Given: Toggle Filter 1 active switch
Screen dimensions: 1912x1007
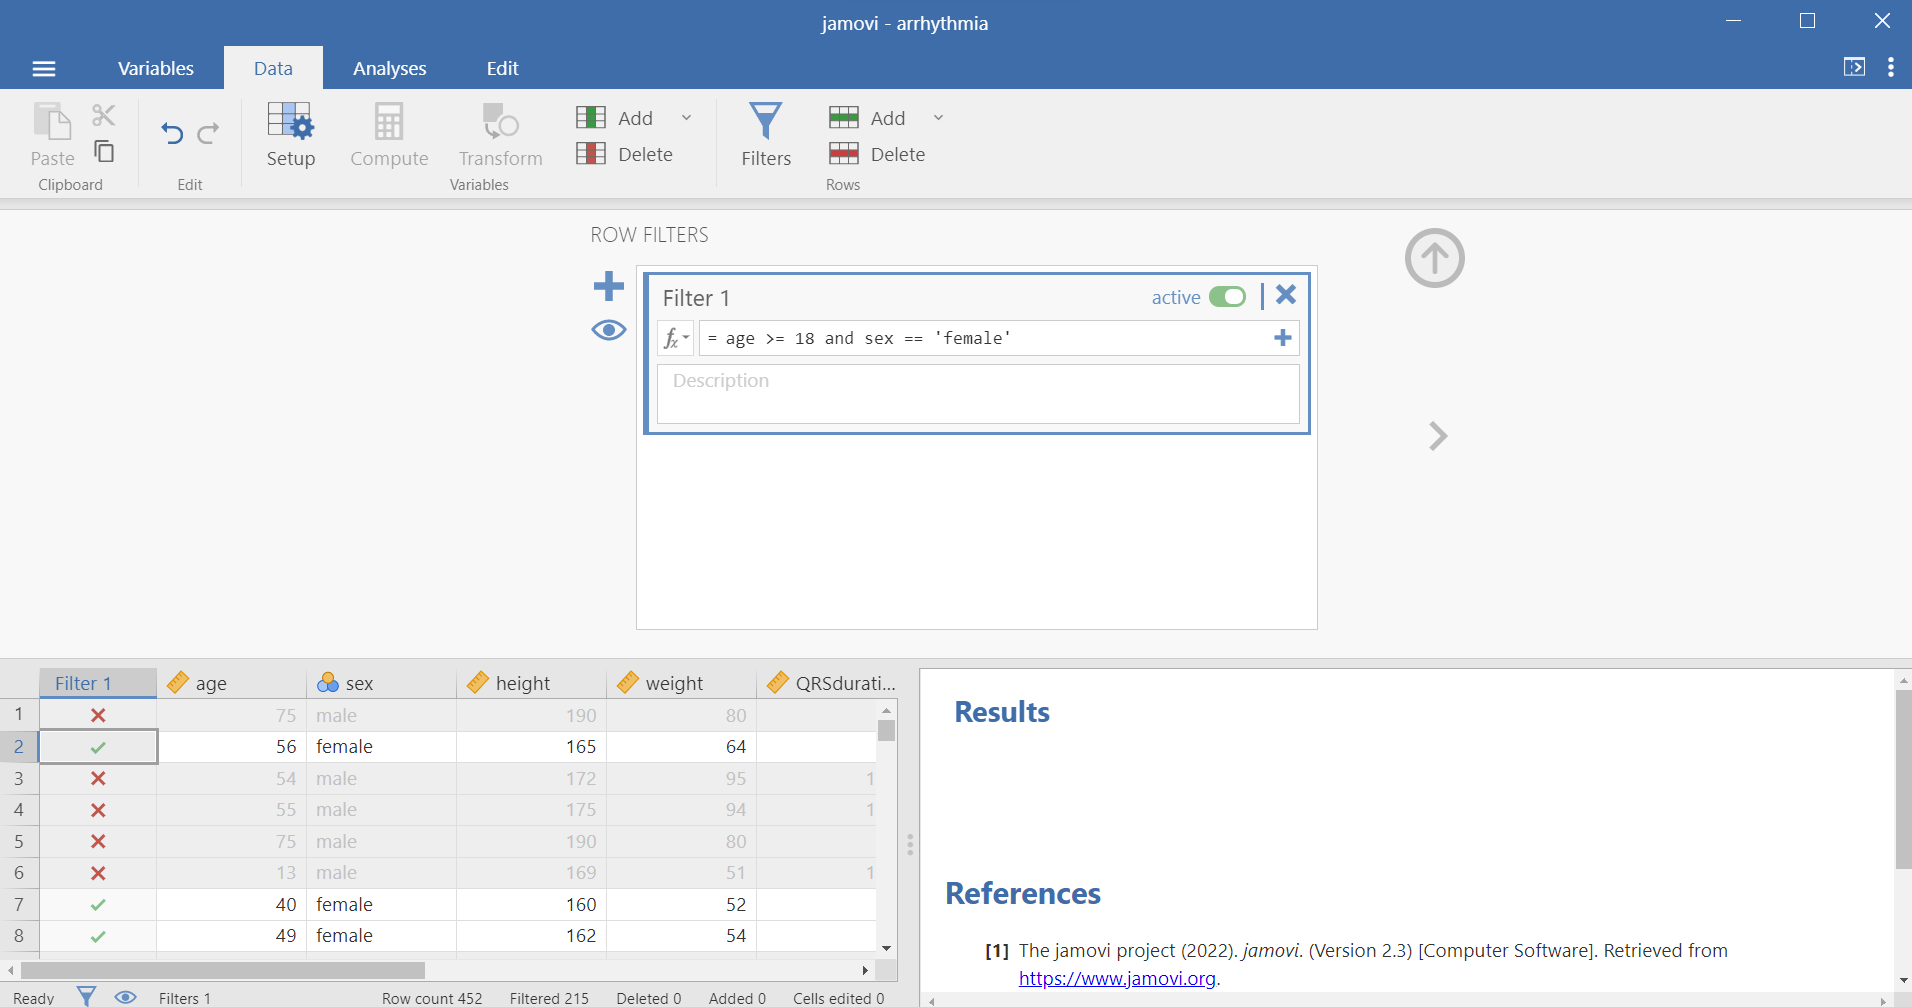Looking at the screenshot, I should (1227, 297).
